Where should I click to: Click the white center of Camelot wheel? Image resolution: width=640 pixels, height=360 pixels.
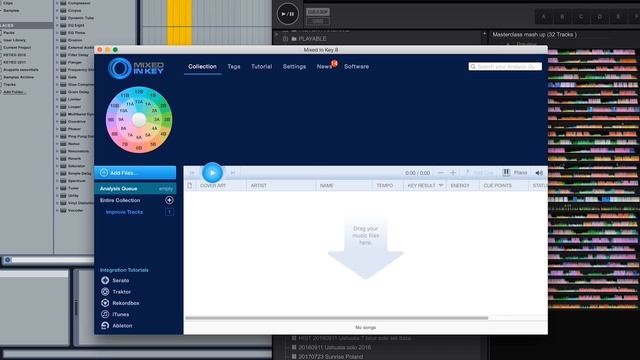point(139,120)
